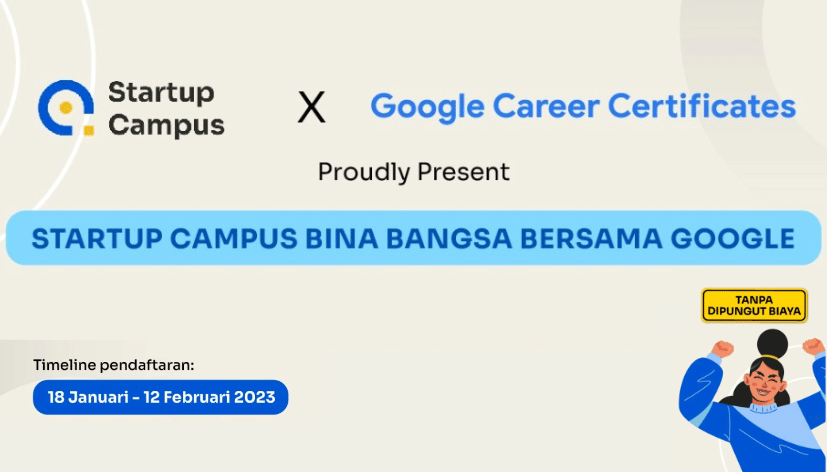Click the word Campus in the logo wordmark

[166, 125]
